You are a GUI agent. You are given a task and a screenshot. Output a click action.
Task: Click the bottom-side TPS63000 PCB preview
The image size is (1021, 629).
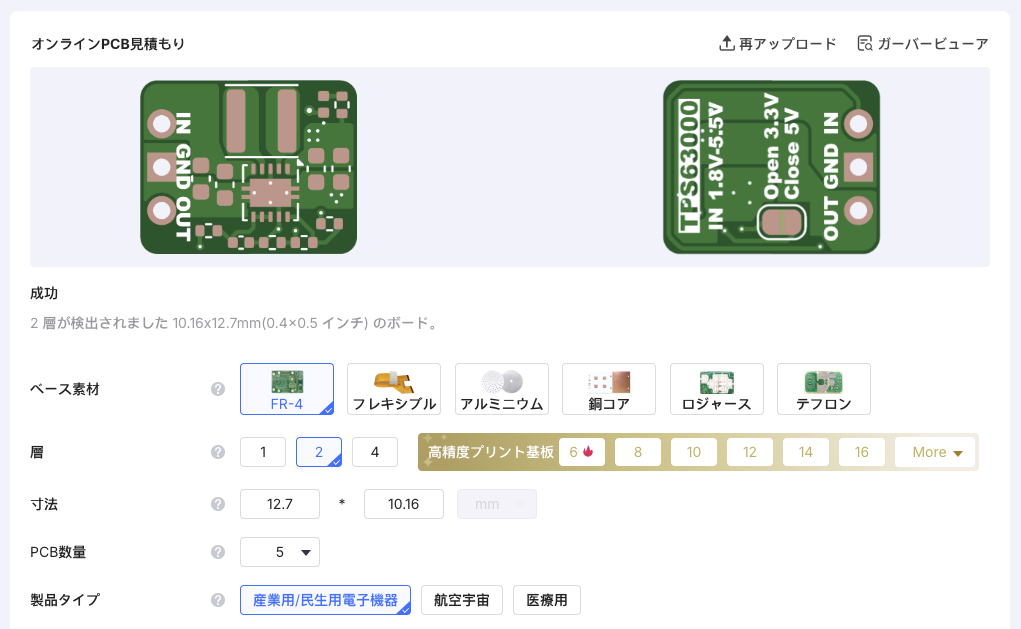(771, 167)
